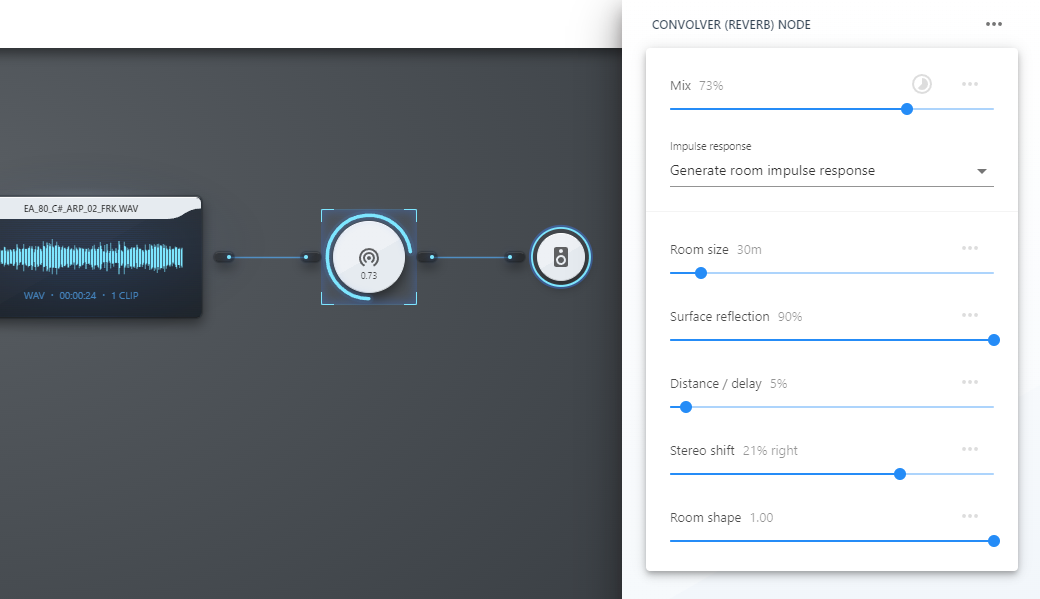The height and width of the screenshot is (599, 1040).
Task: Click the Mix automation clock icon
Action: point(922,84)
